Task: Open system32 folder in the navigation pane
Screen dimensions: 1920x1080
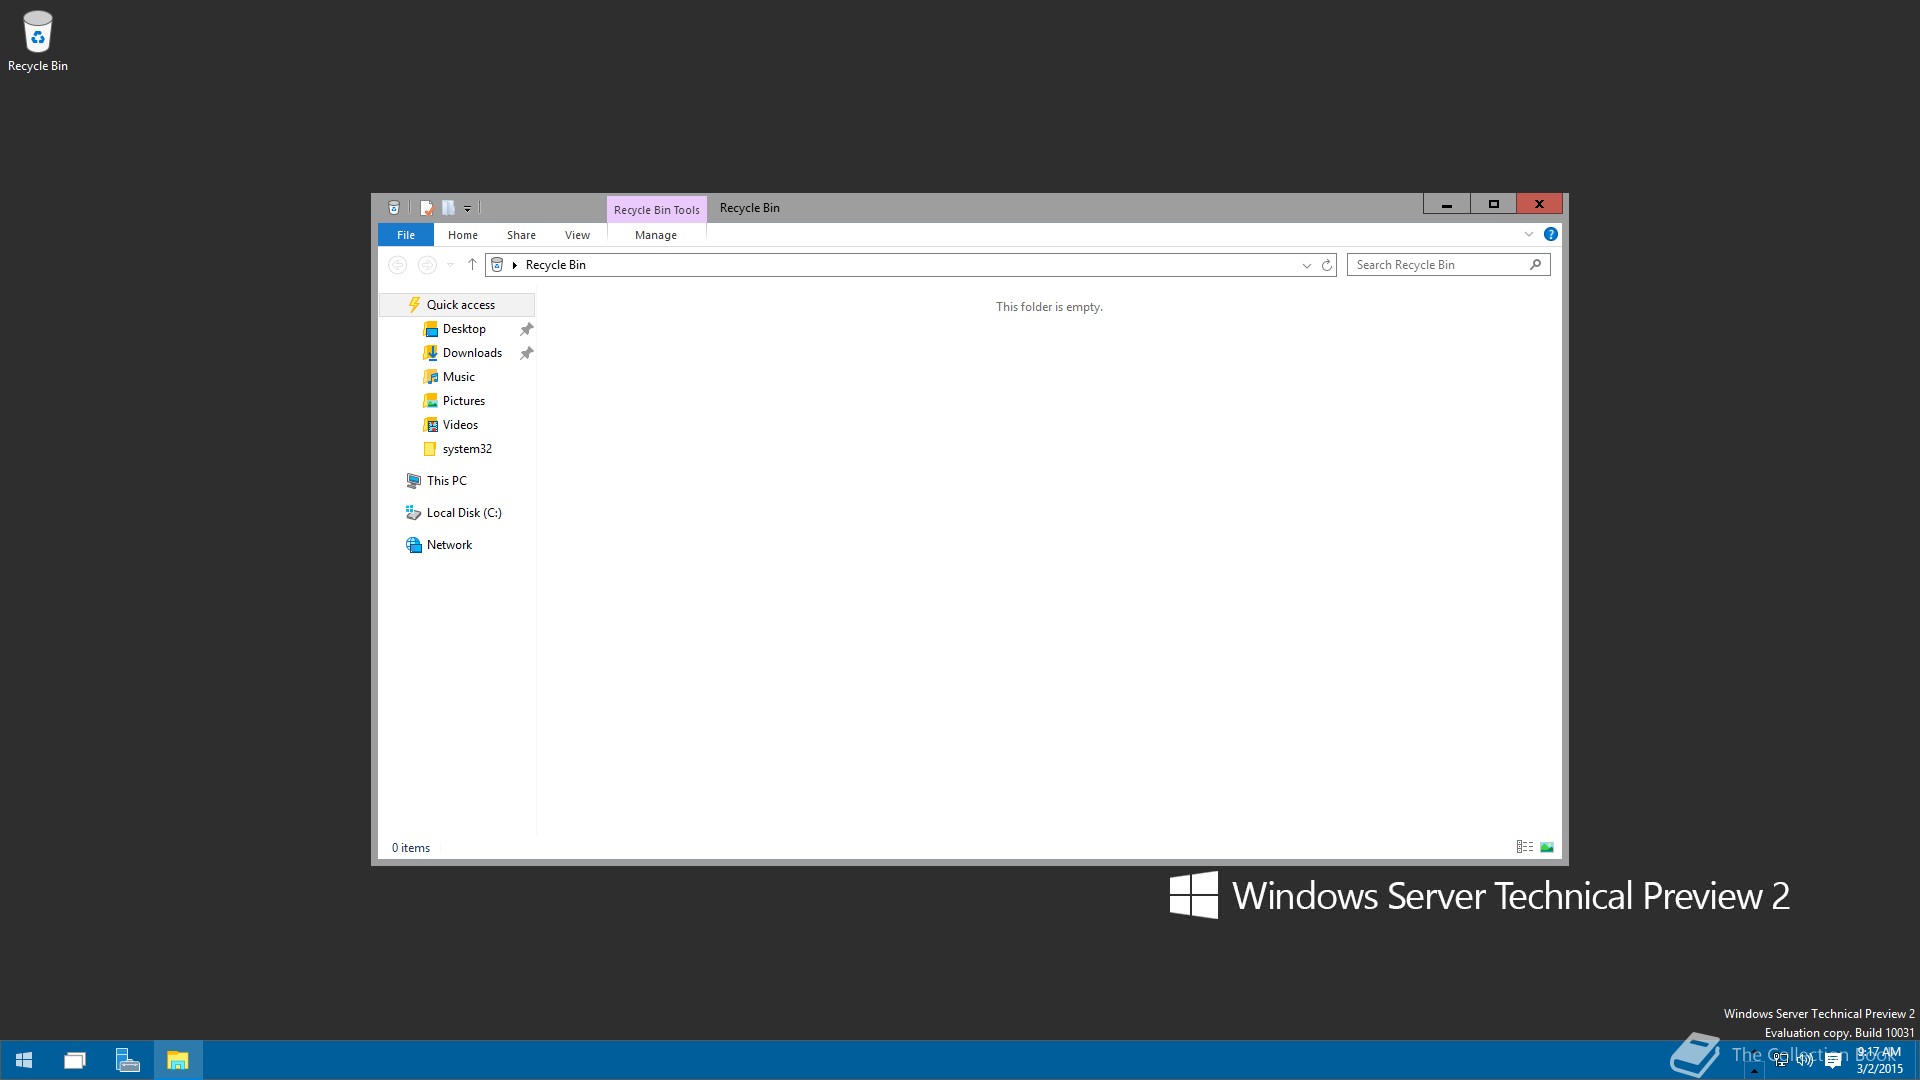Action: 467,449
